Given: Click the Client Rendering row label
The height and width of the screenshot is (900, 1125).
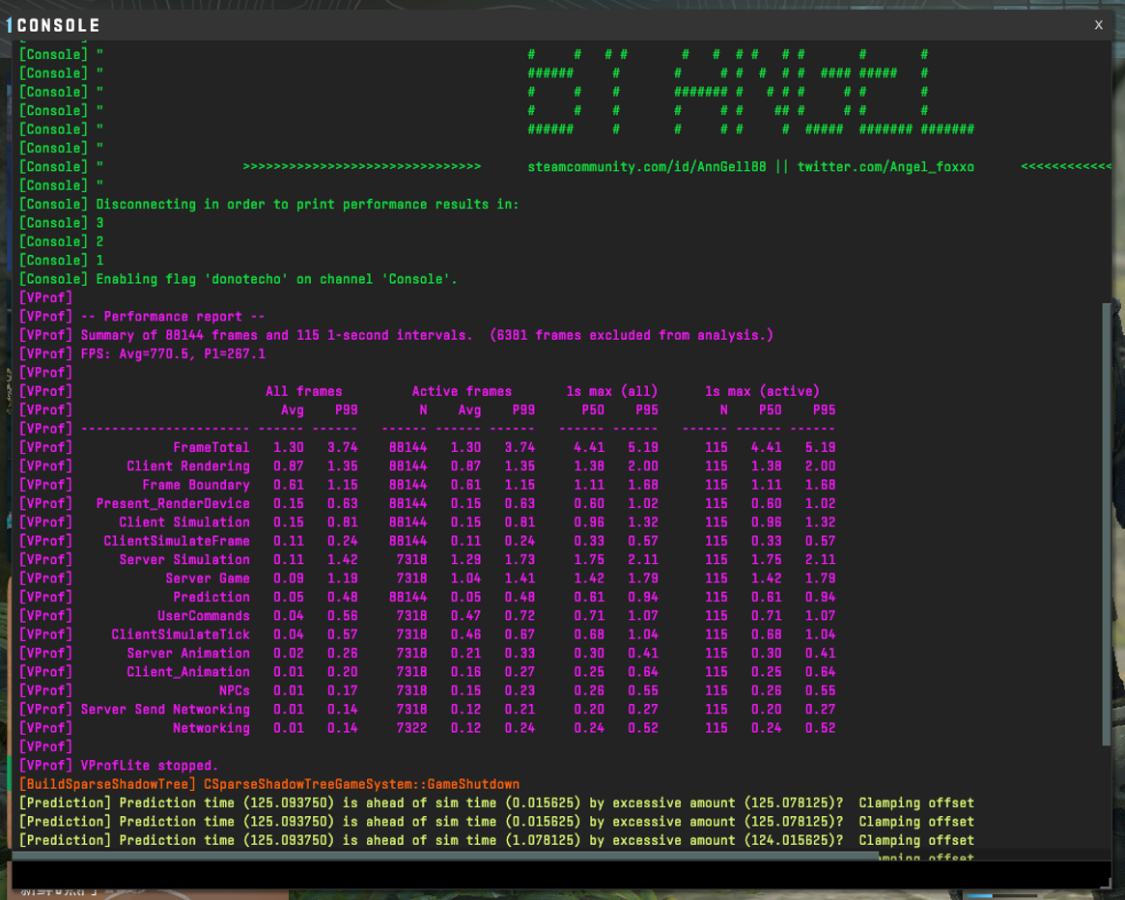Looking at the screenshot, I should coord(188,466).
